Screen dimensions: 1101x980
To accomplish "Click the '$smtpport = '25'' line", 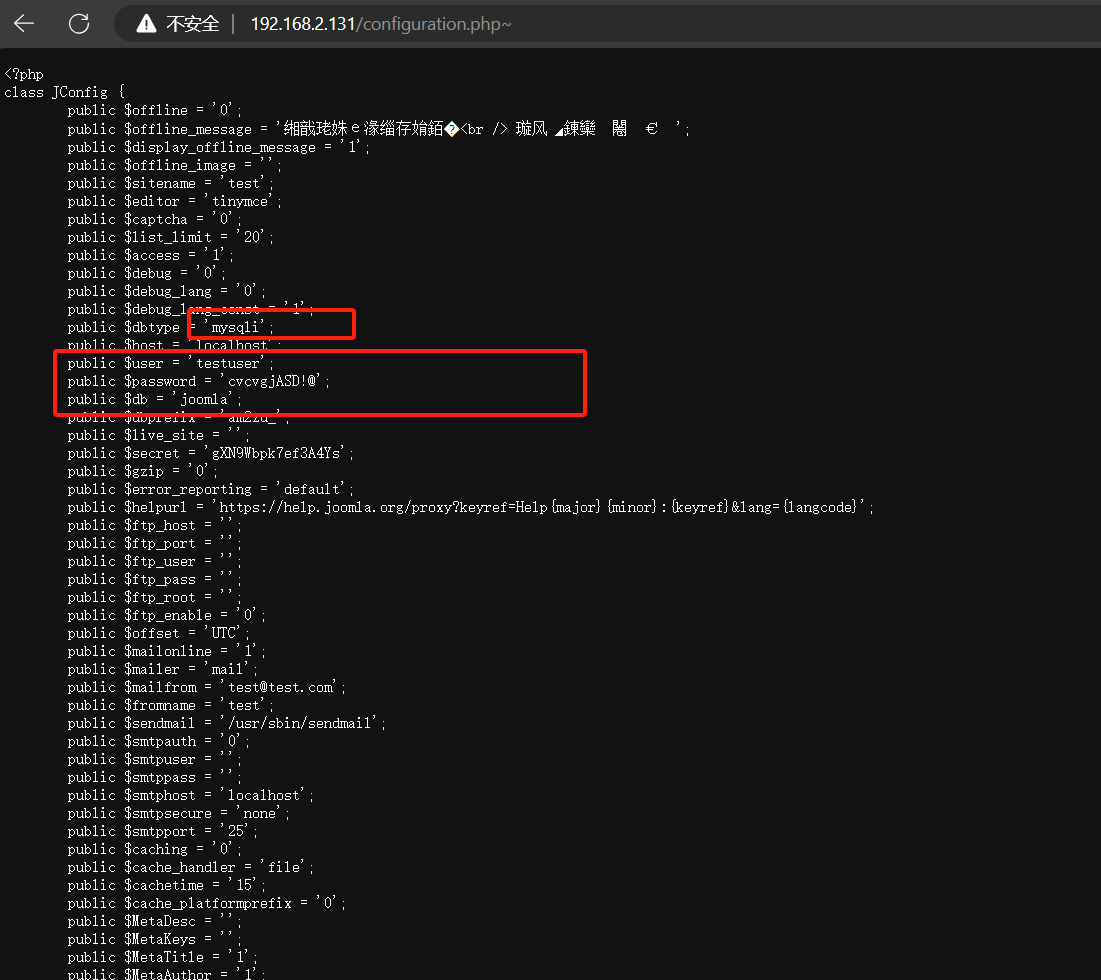I will 163,831.
